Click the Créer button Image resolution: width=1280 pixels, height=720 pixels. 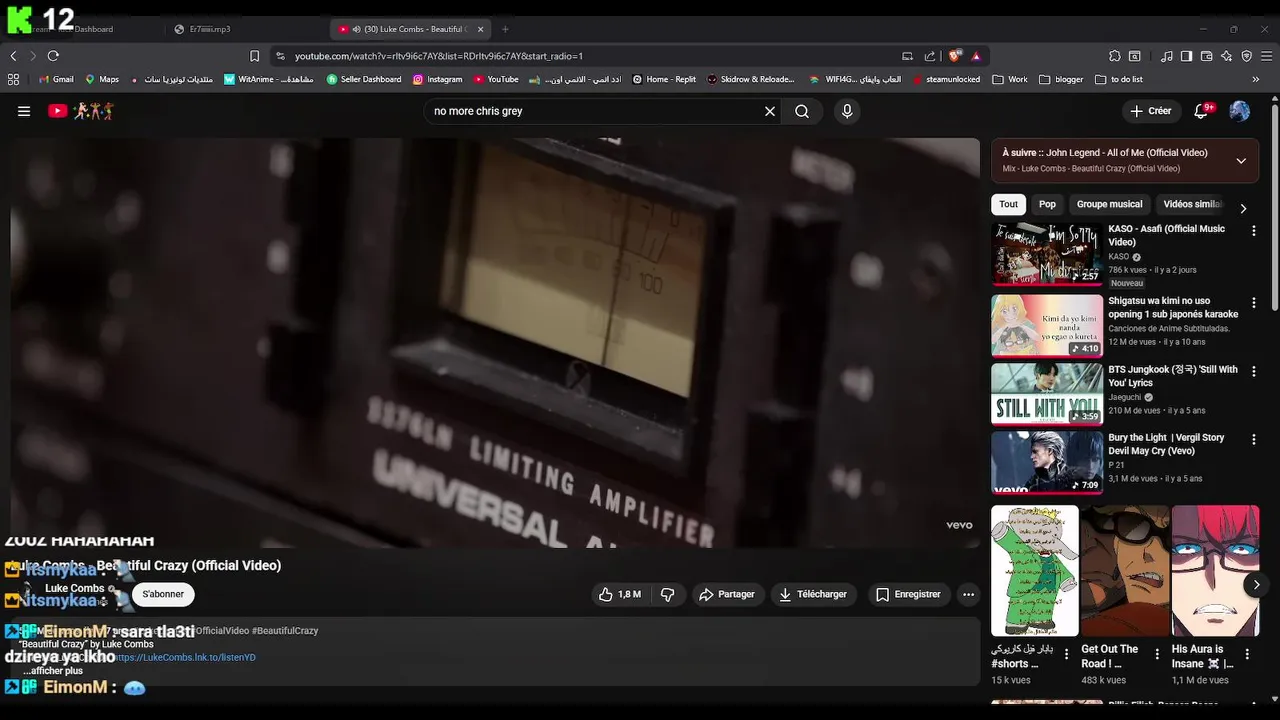pos(1151,111)
